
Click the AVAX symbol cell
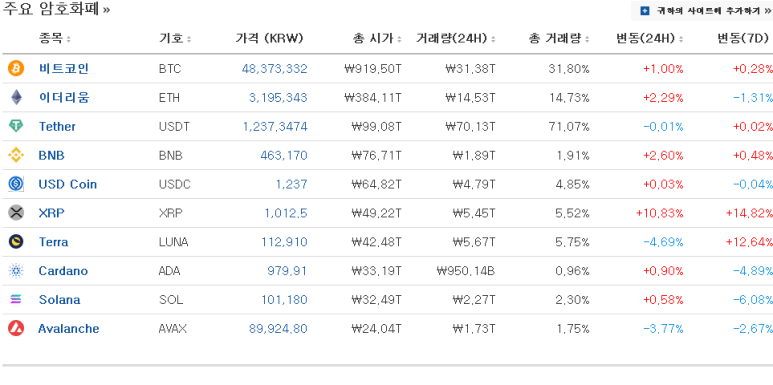[173, 328]
